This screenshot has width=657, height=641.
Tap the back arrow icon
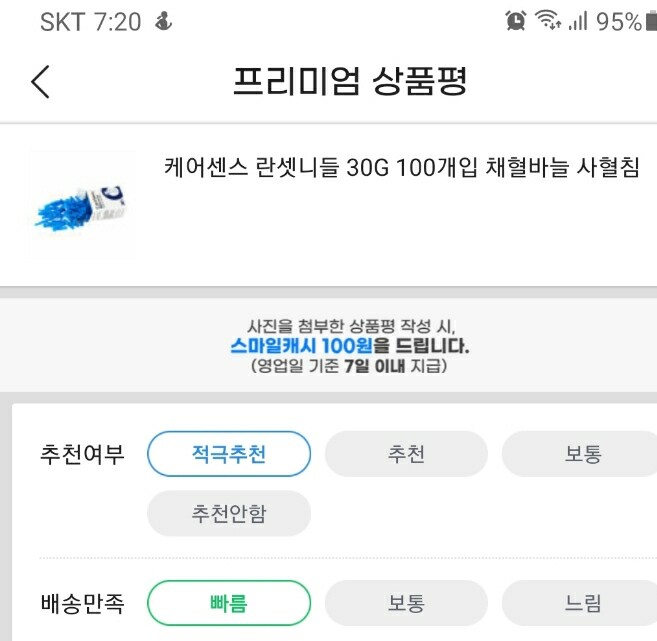[x=41, y=82]
